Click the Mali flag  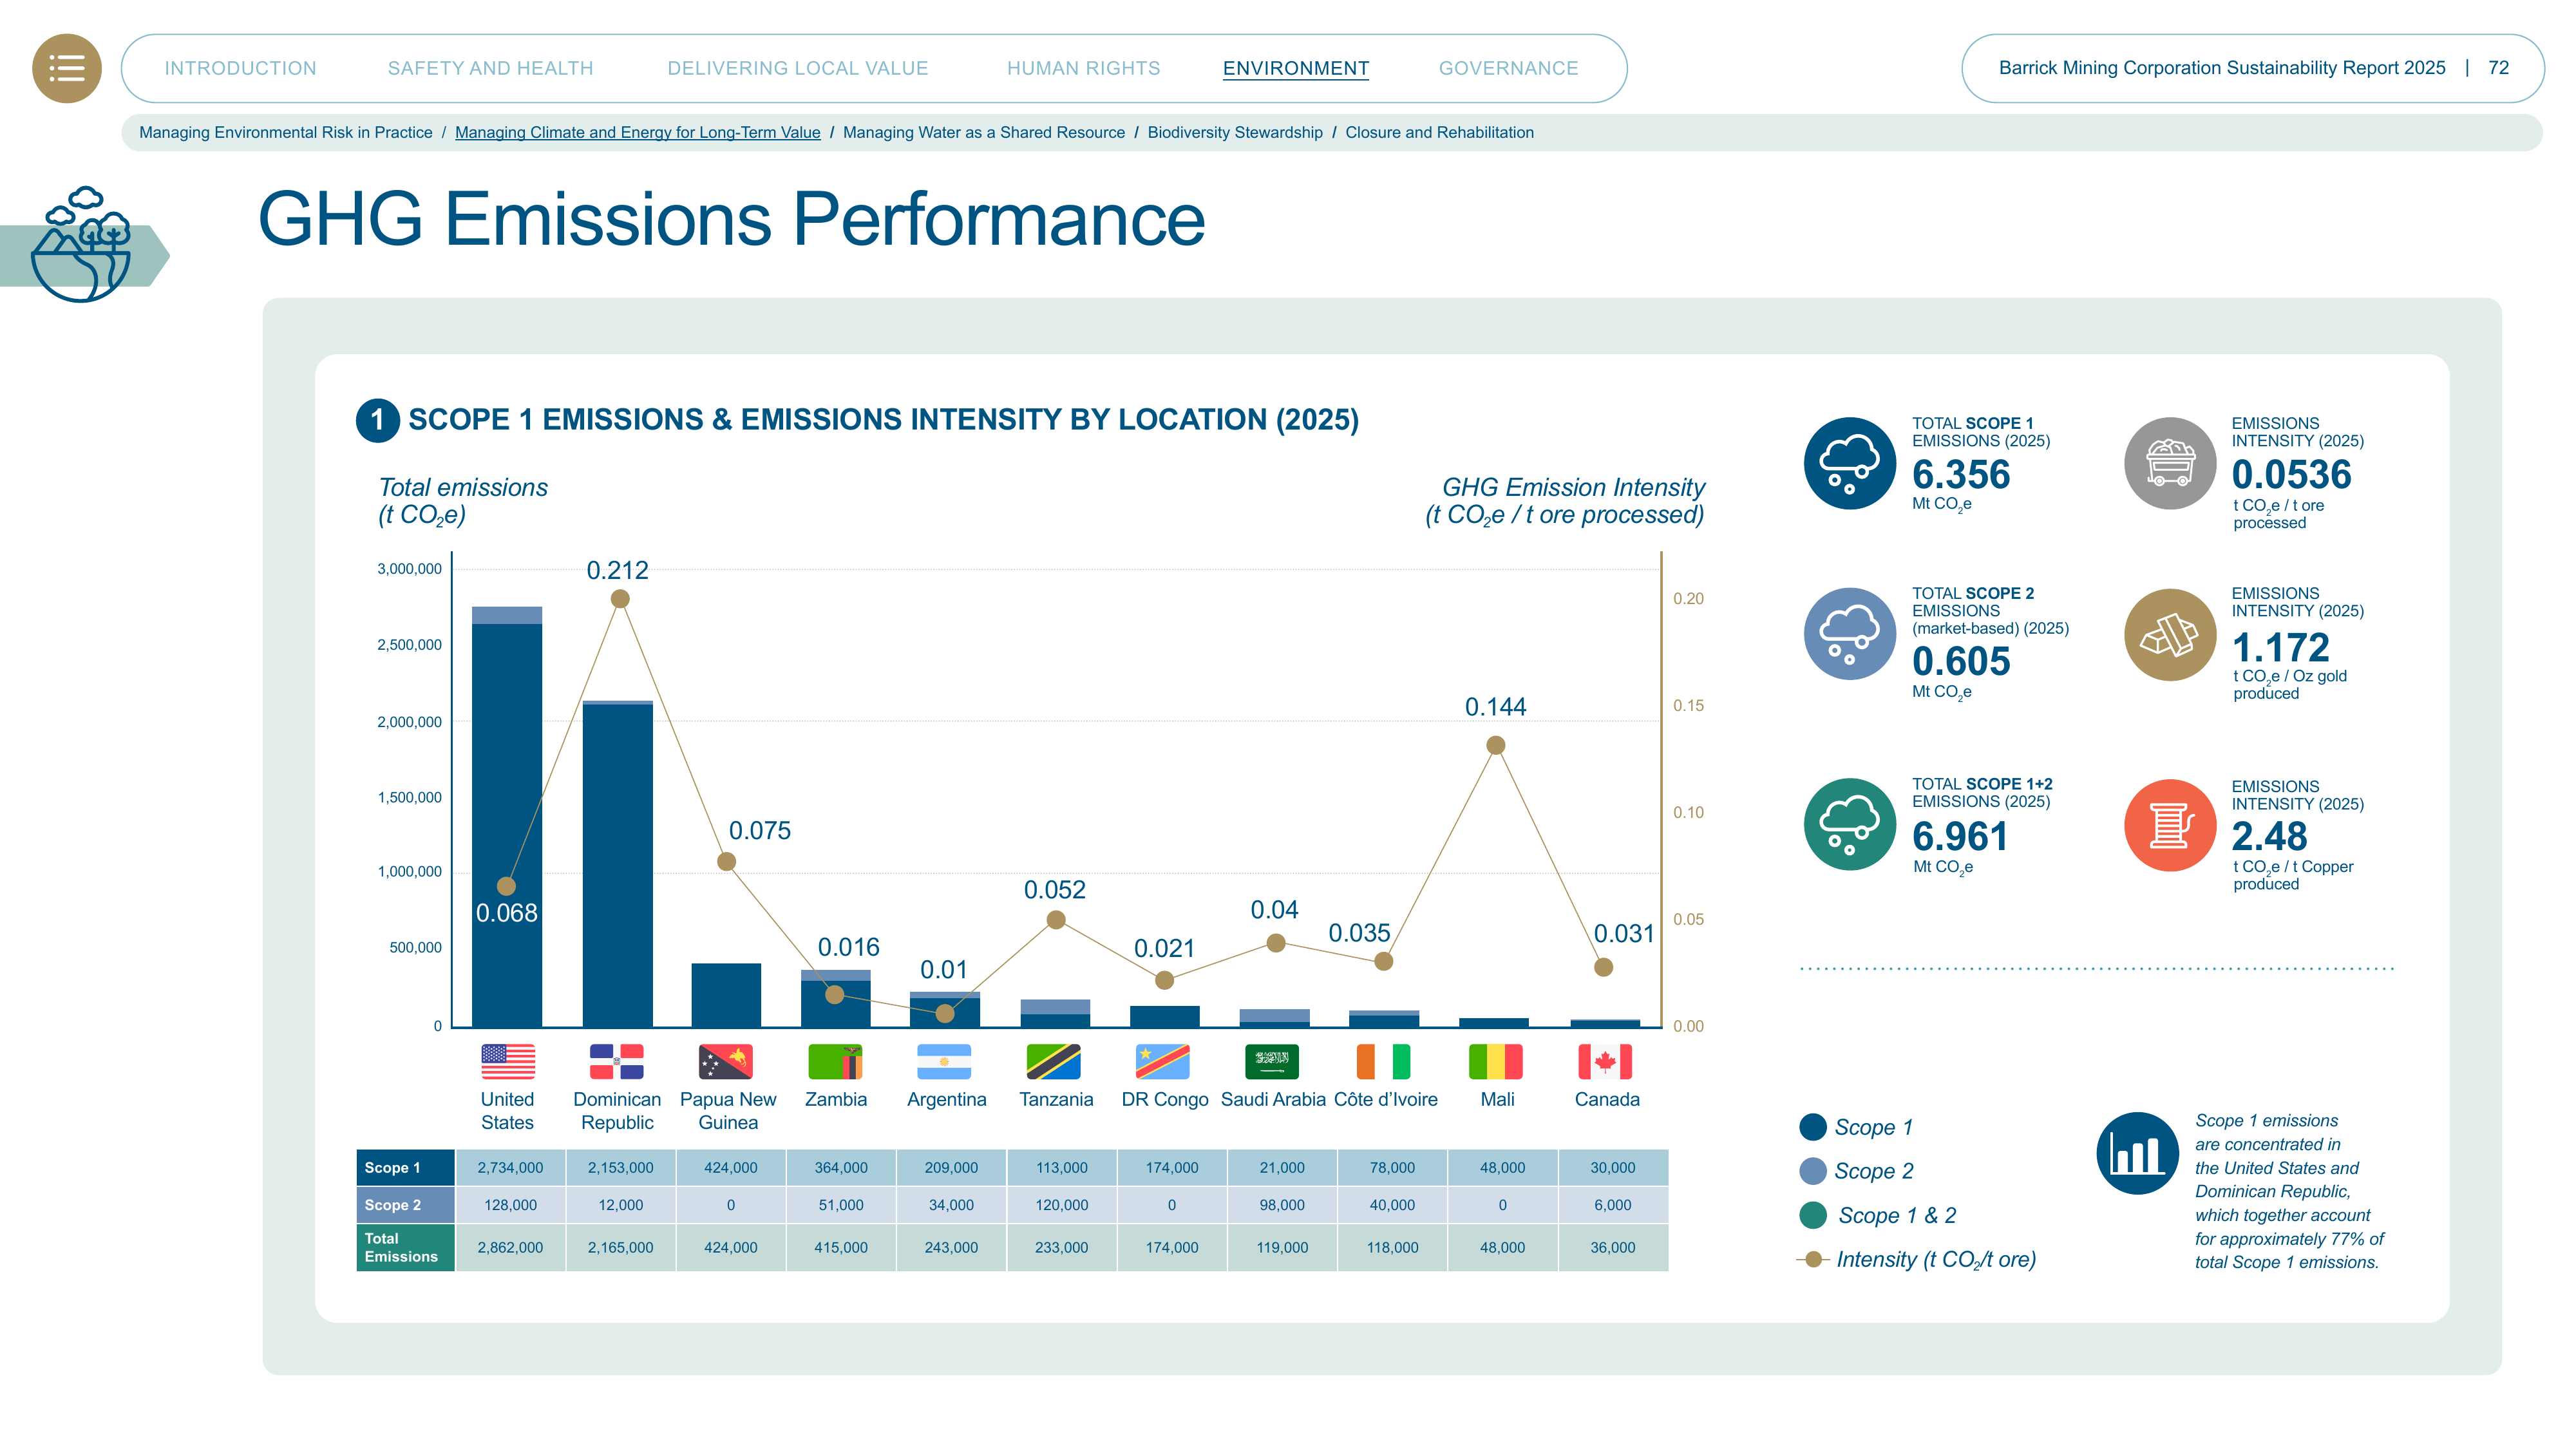click(x=1496, y=1061)
